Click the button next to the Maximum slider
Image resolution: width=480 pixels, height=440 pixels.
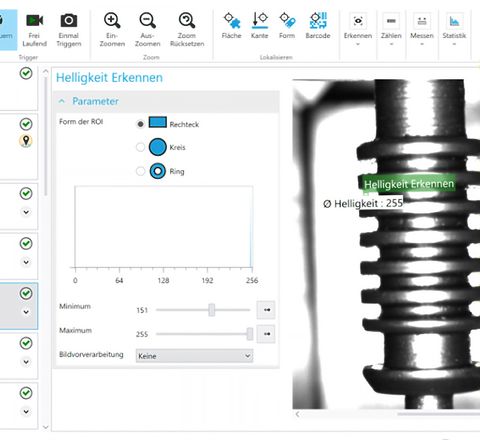pos(266,334)
